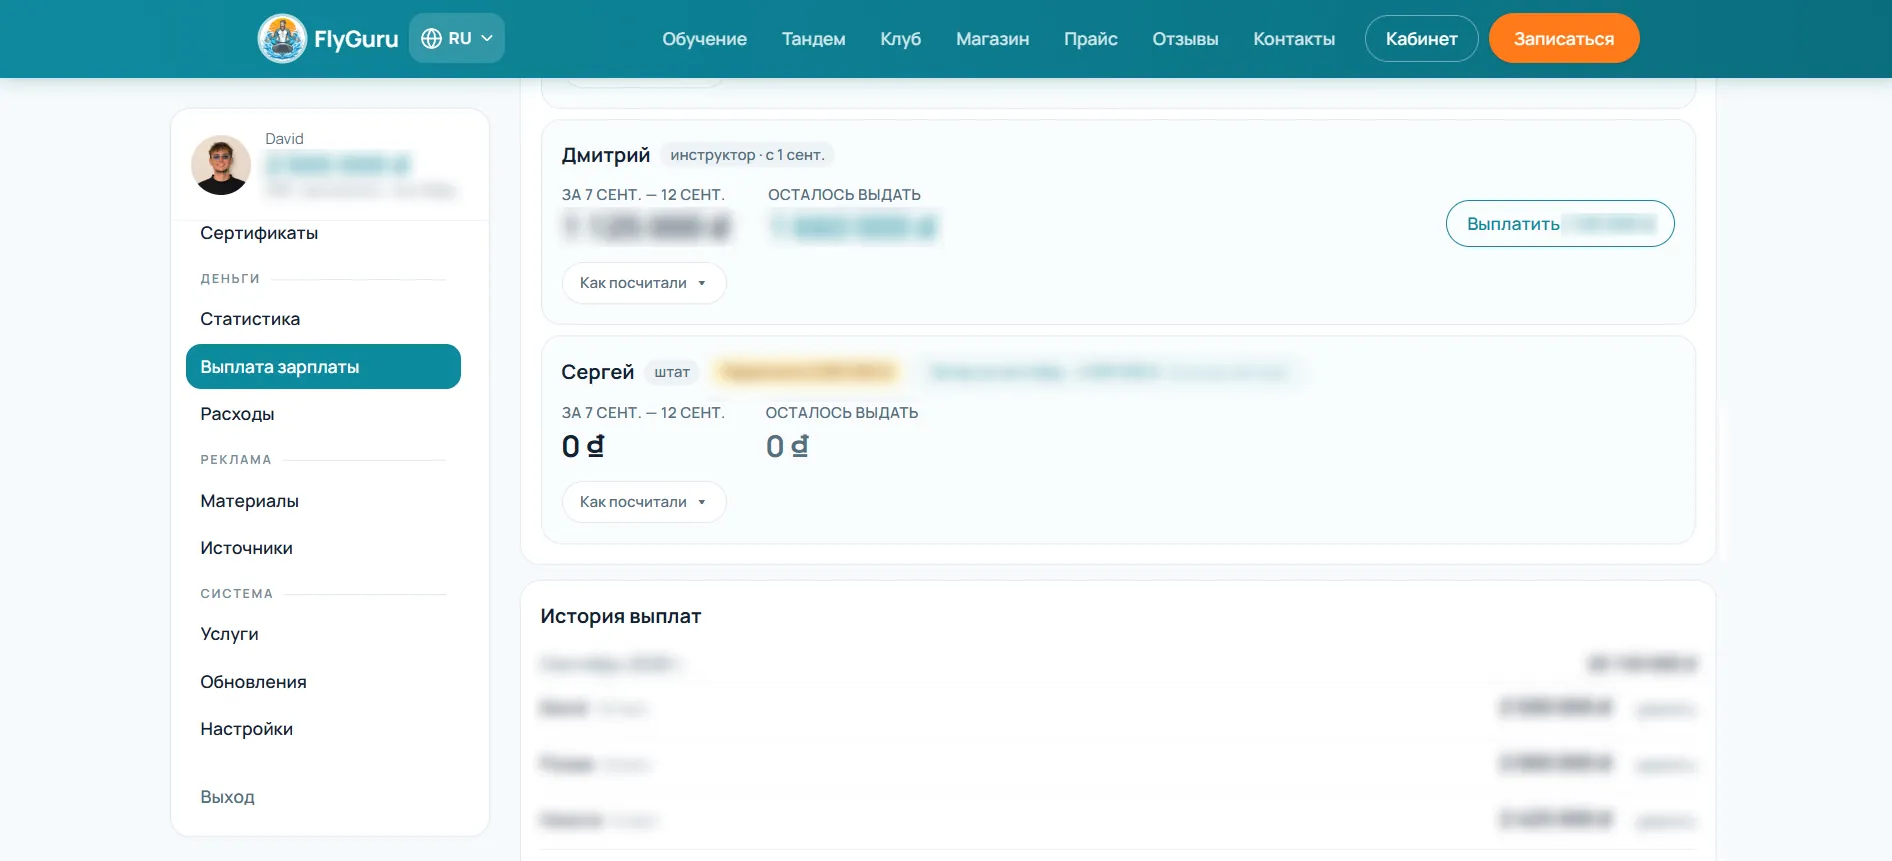Screen dimensions: 1892x861
Task: Click the штат badge next to Сергей
Action: click(x=672, y=372)
